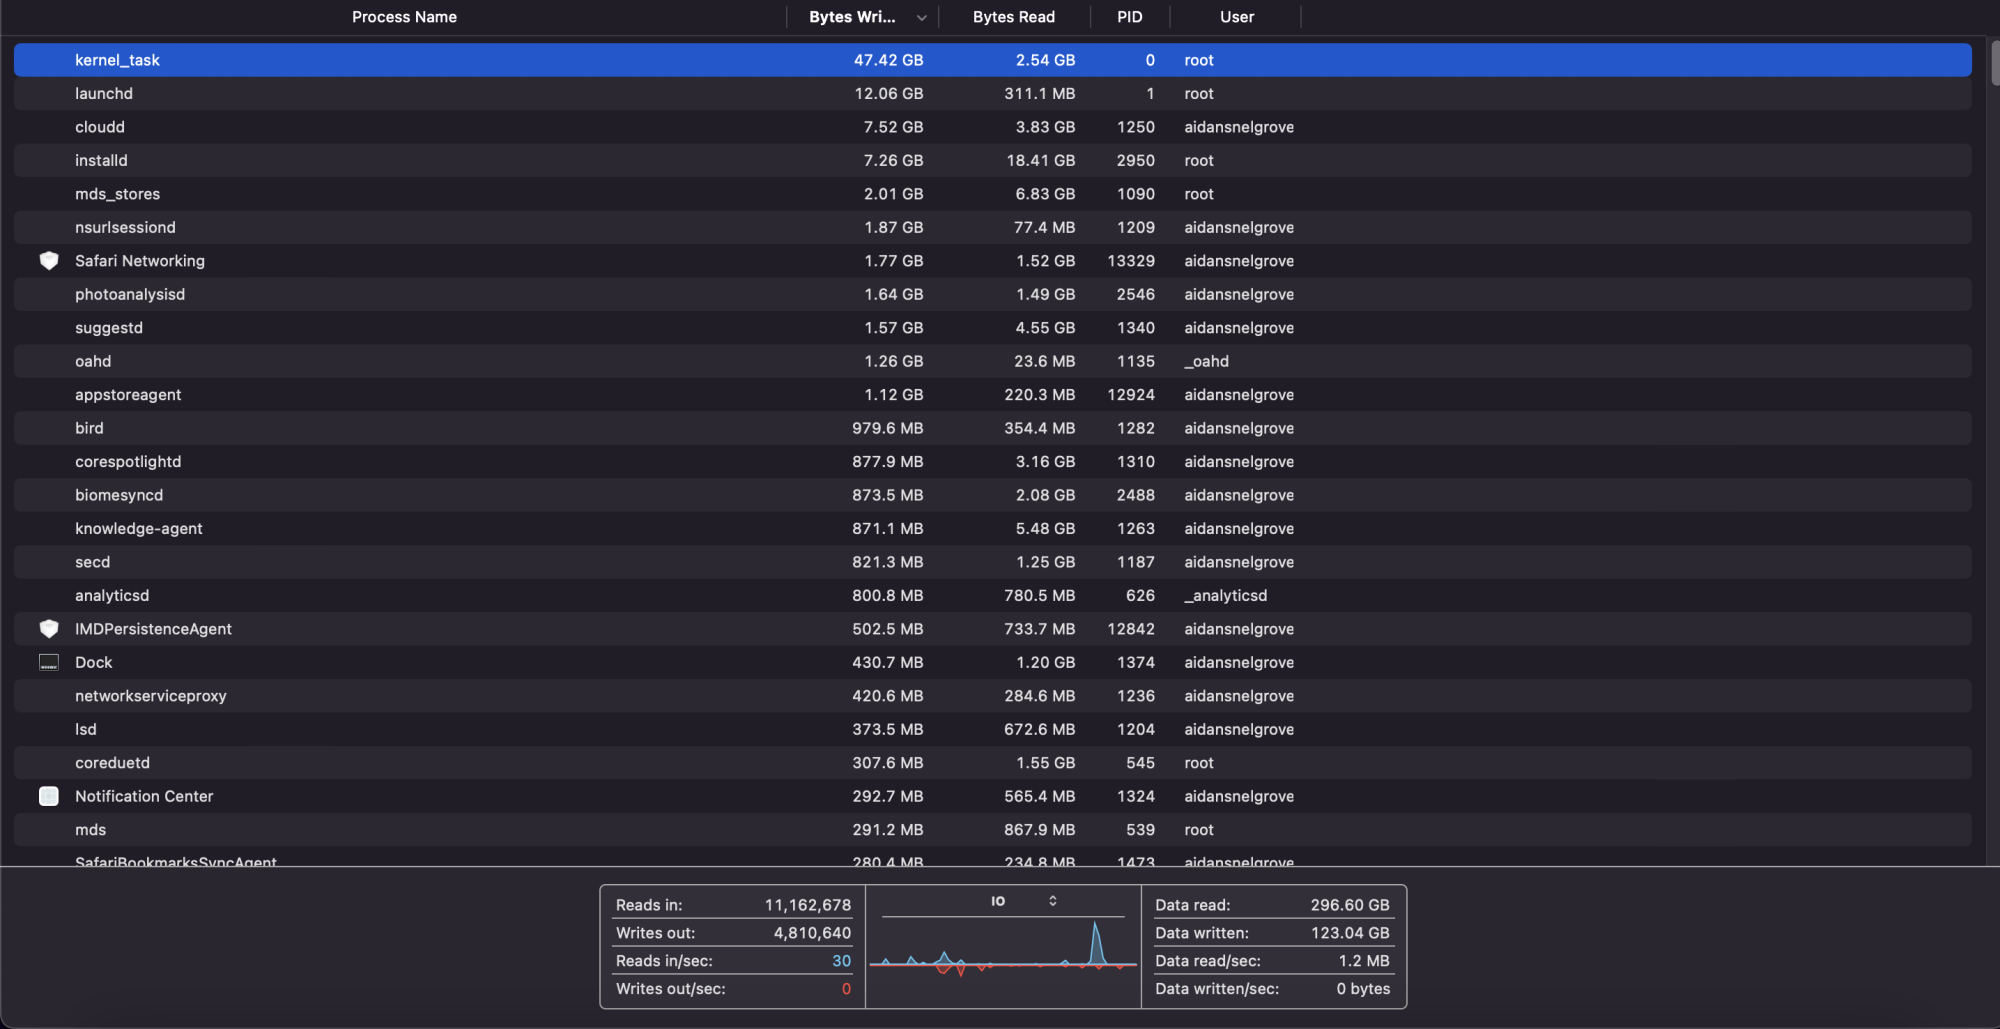Select the cloudd process name
2000x1029 pixels.
click(100, 127)
